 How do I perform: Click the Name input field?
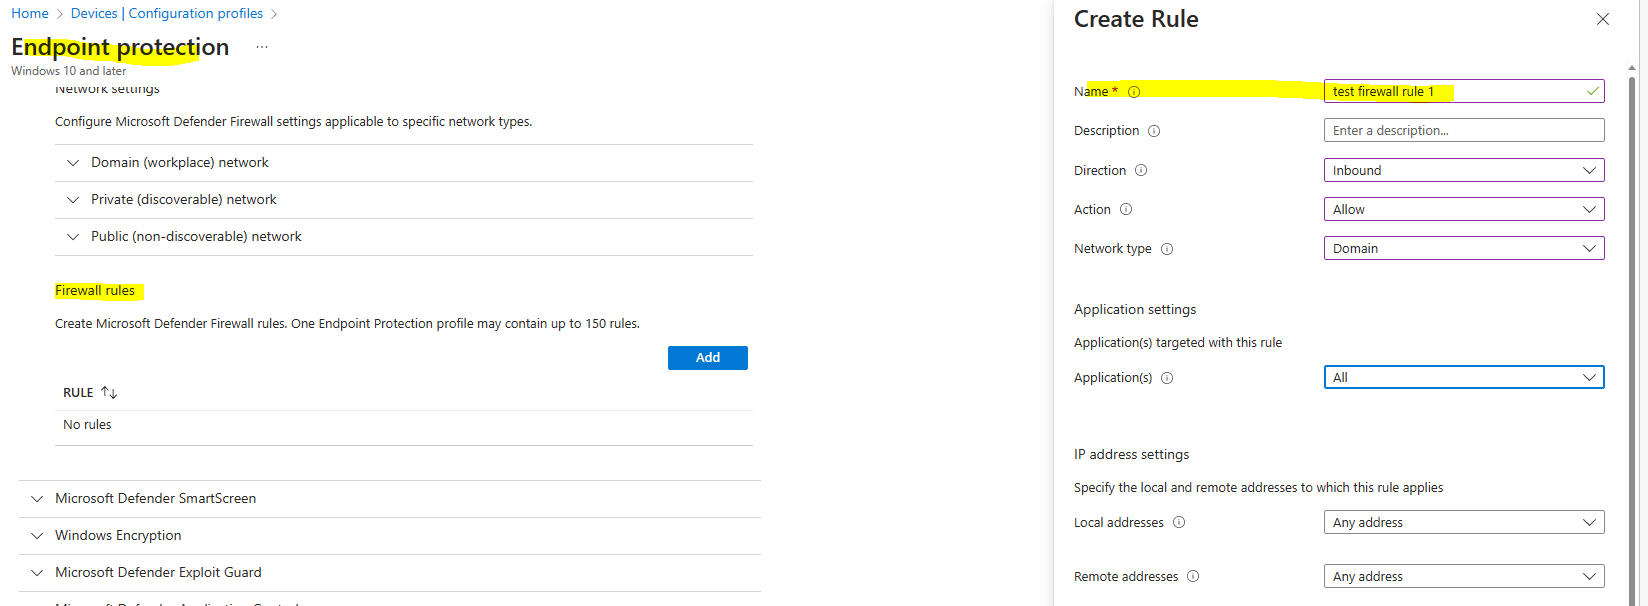click(x=1464, y=91)
